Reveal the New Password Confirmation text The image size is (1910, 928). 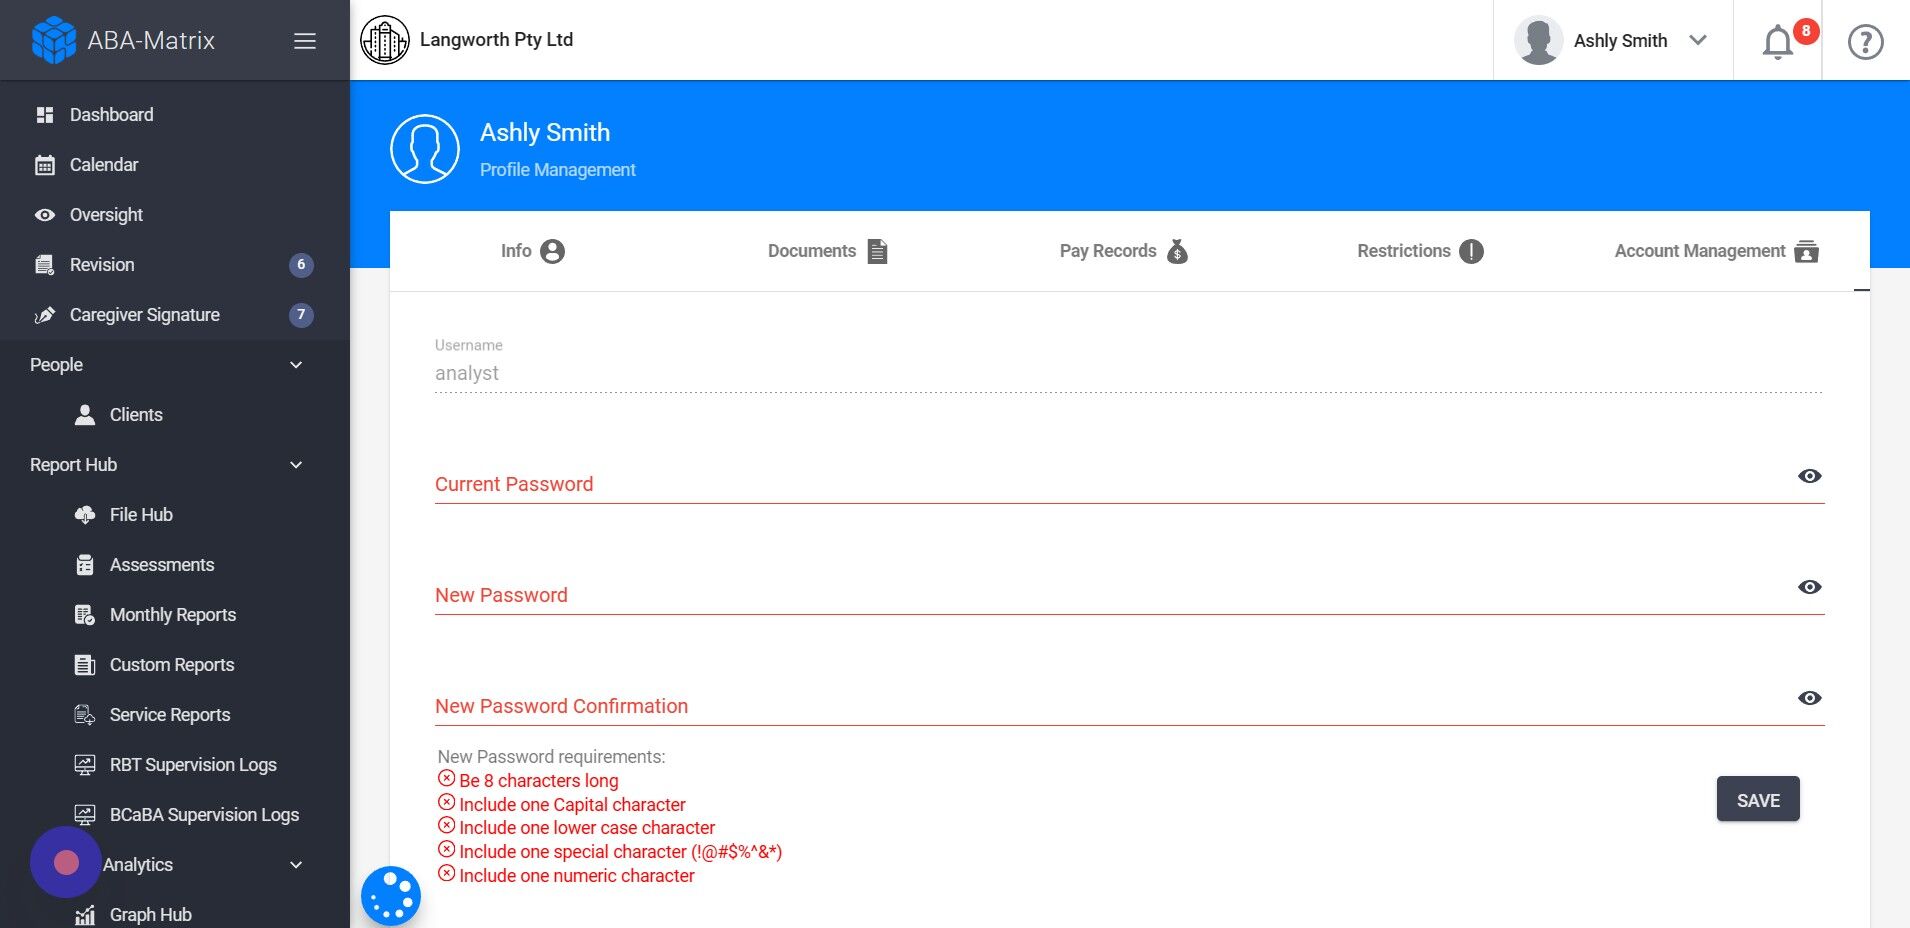tap(1809, 698)
